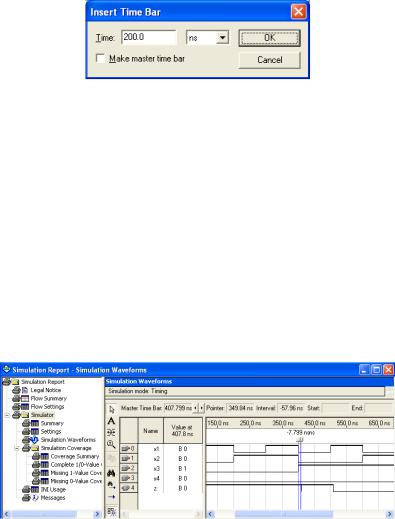The image size is (395, 519).
Task: Open Flow Summary report
Action: [49, 398]
